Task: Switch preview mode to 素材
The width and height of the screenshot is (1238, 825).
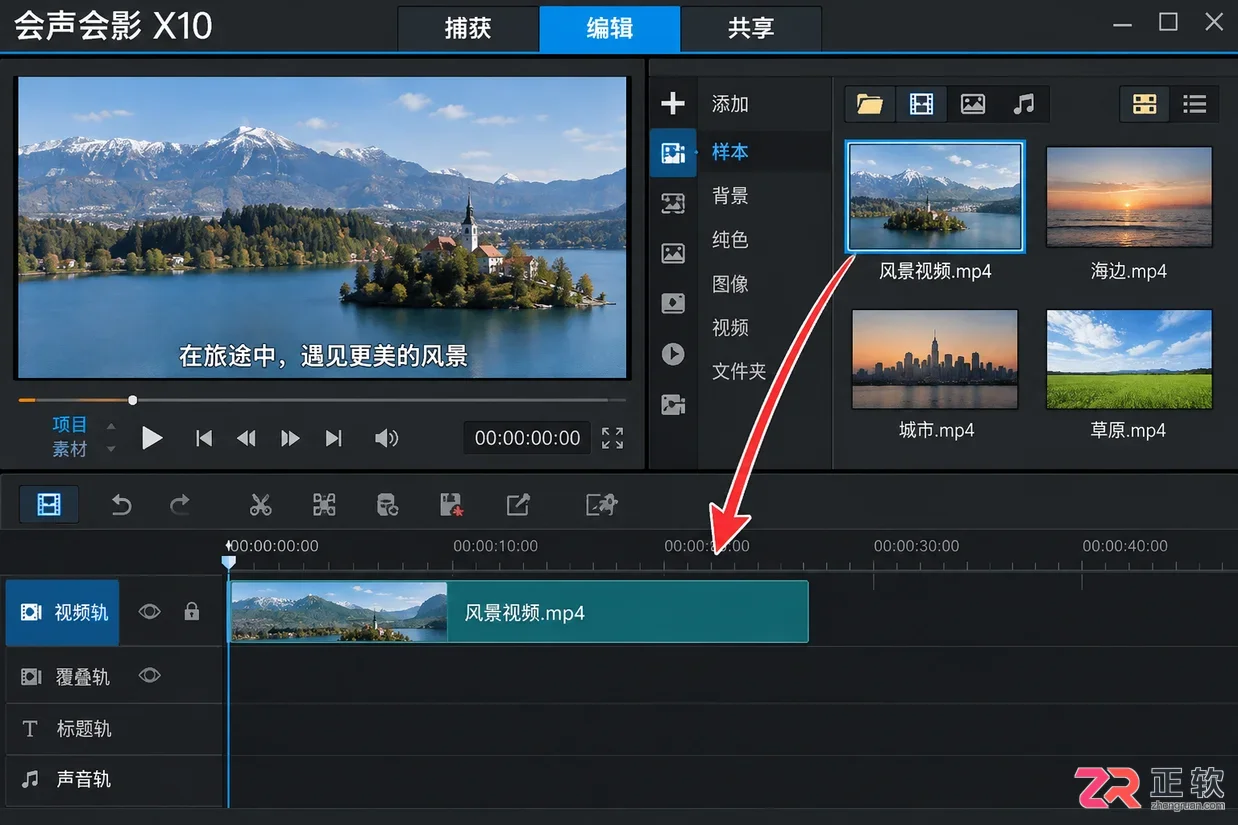Action: coord(70,449)
